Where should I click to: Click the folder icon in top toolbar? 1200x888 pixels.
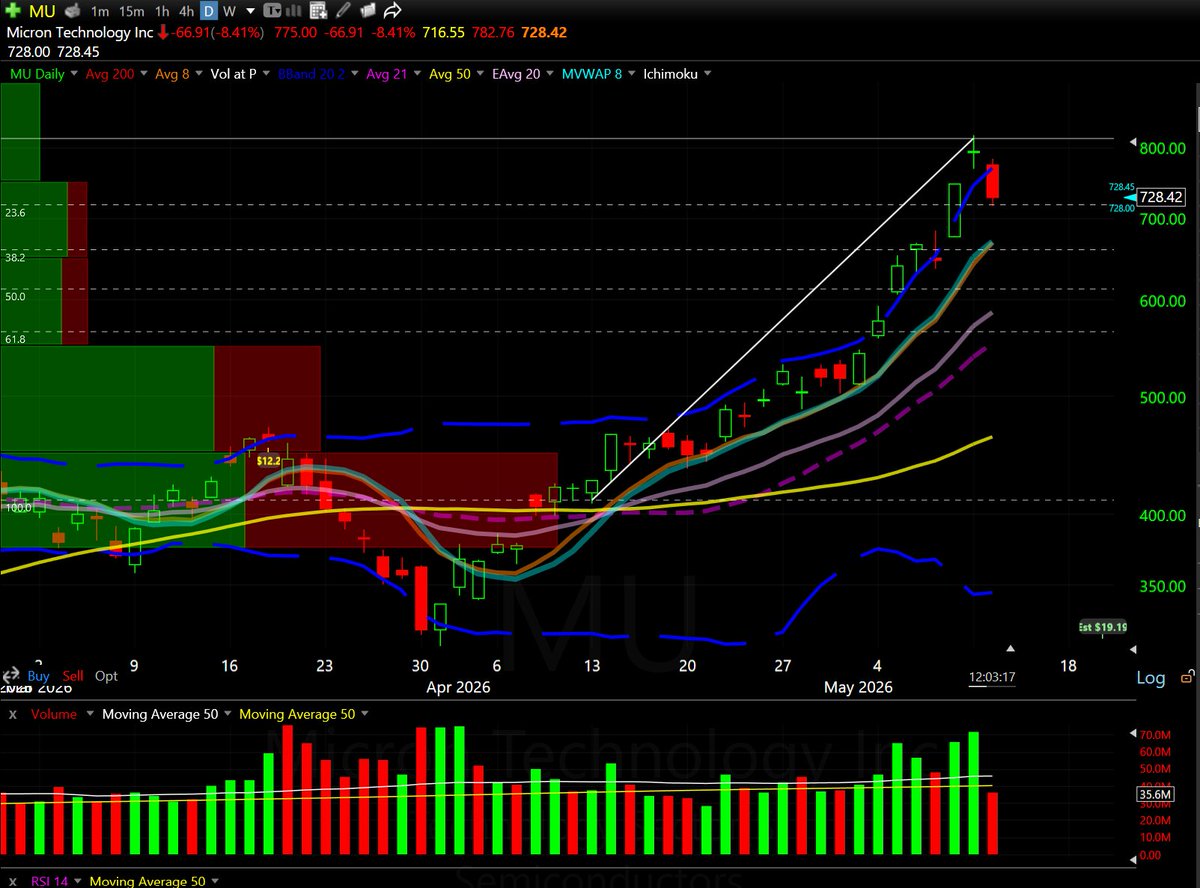367,11
